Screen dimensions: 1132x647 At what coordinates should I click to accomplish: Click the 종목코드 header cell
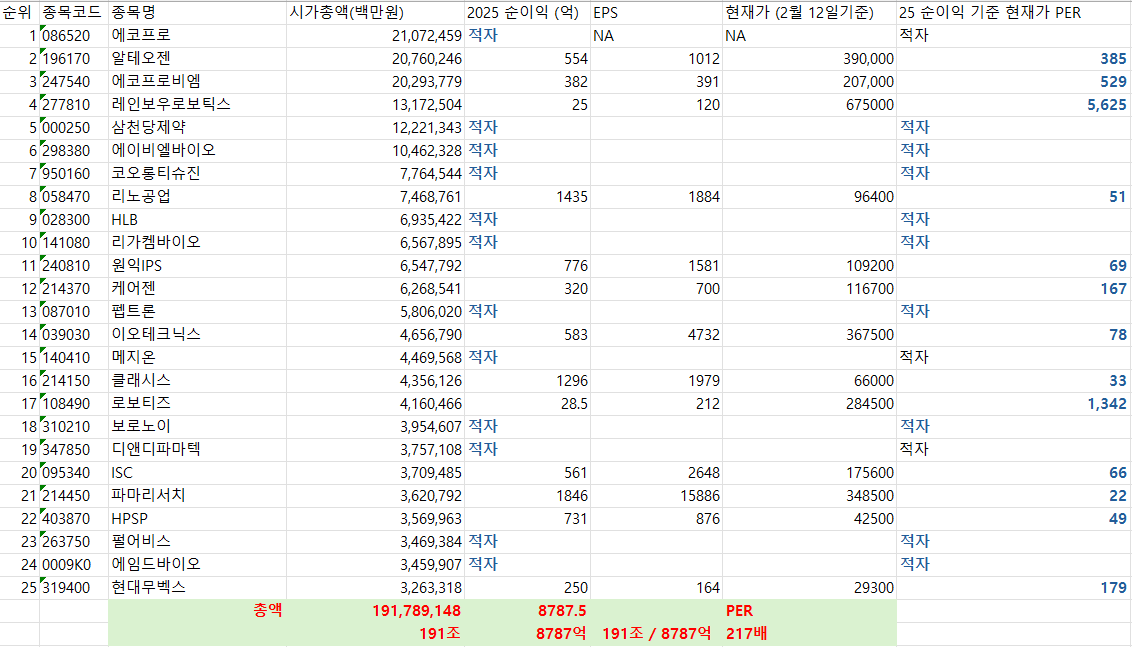tap(74, 12)
